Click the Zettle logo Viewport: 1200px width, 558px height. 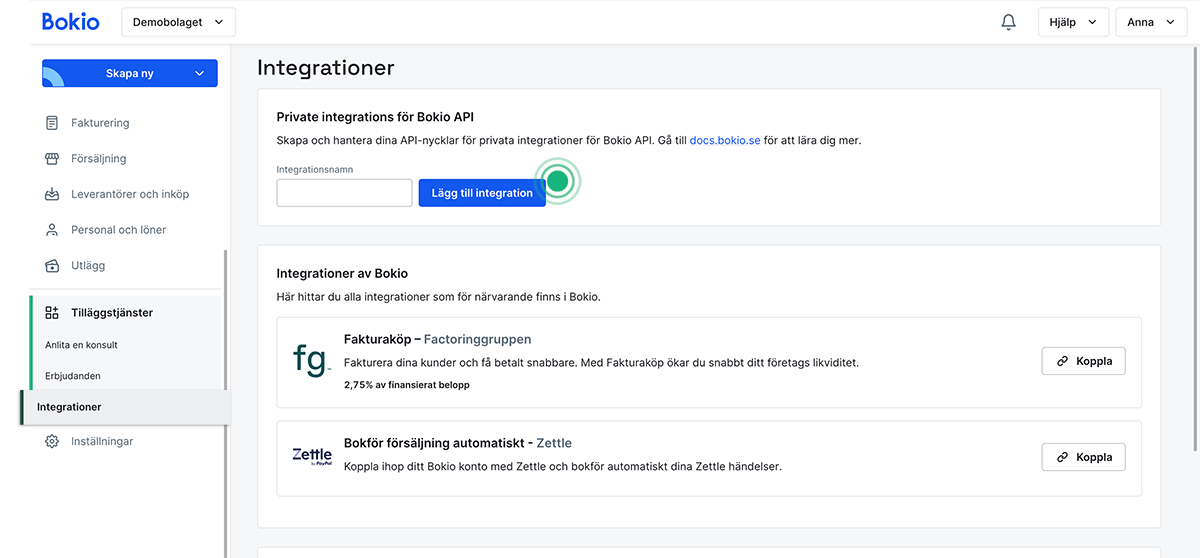[311, 456]
